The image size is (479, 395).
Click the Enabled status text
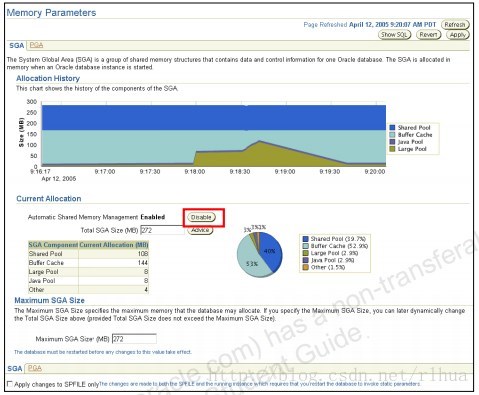coord(153,217)
